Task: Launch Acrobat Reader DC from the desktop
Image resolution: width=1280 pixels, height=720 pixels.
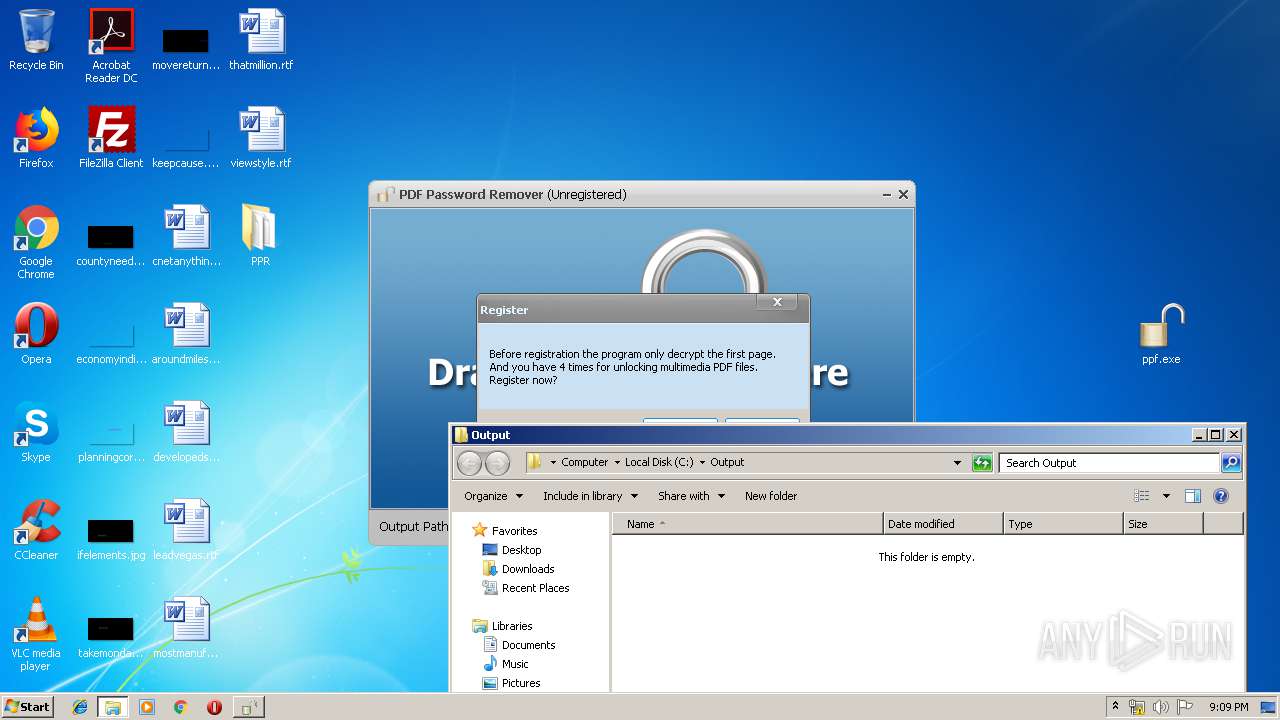Action: click(111, 45)
